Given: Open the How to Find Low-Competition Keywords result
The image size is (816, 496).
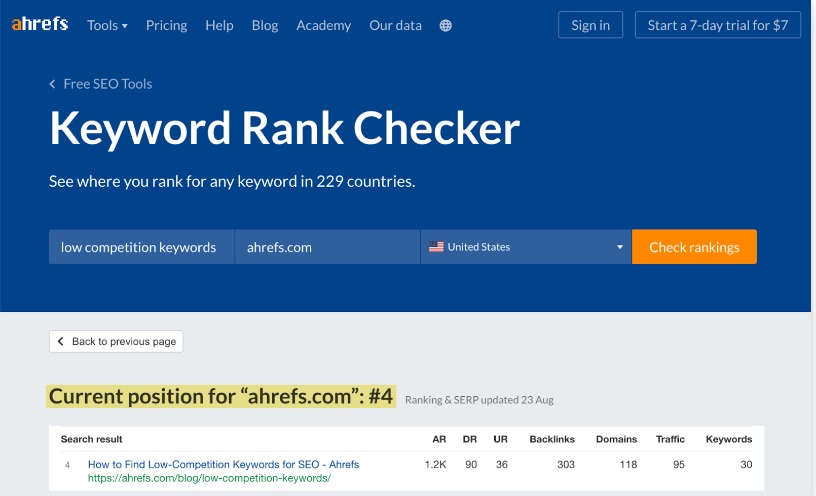Looking at the screenshot, I should tap(223, 464).
